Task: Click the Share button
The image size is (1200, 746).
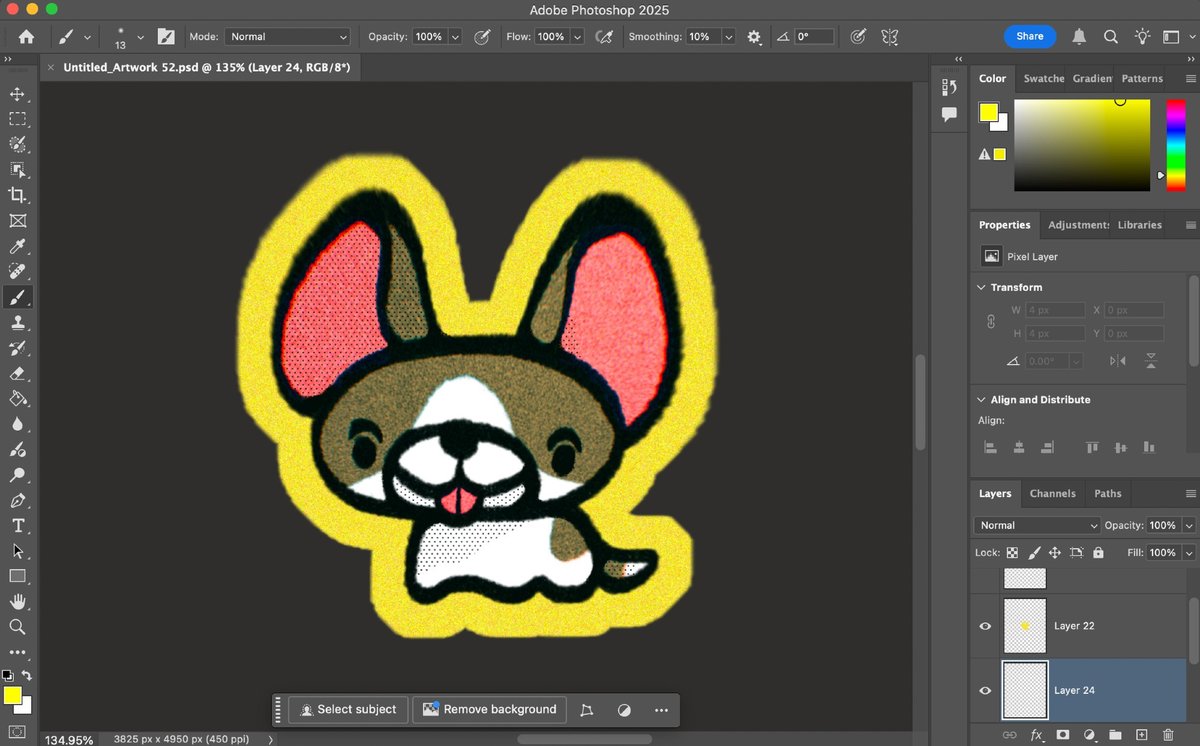Action: 1030,36
